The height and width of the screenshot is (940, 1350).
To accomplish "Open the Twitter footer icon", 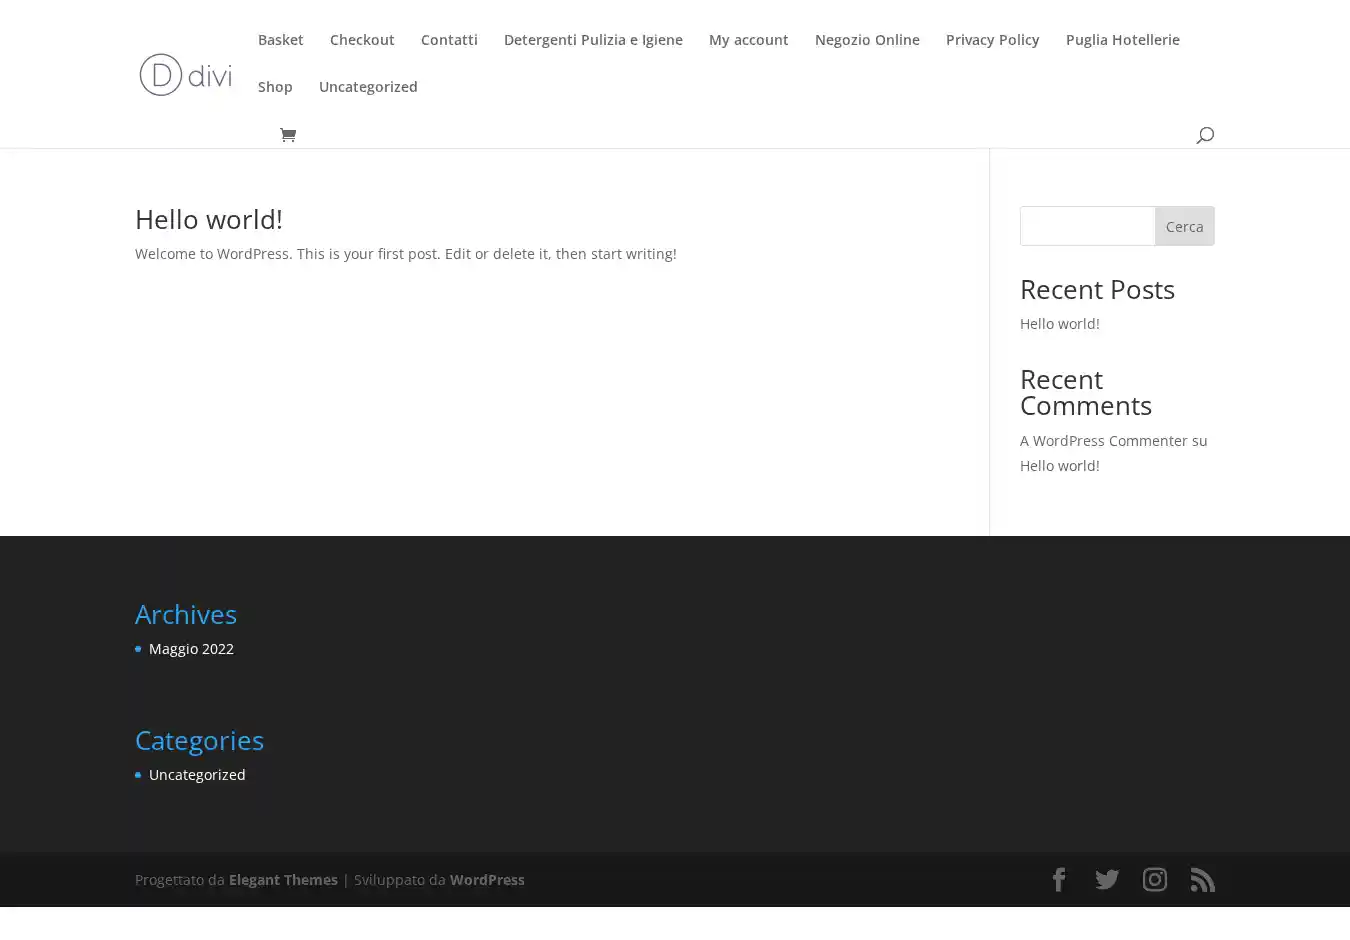I will pos(1107,880).
